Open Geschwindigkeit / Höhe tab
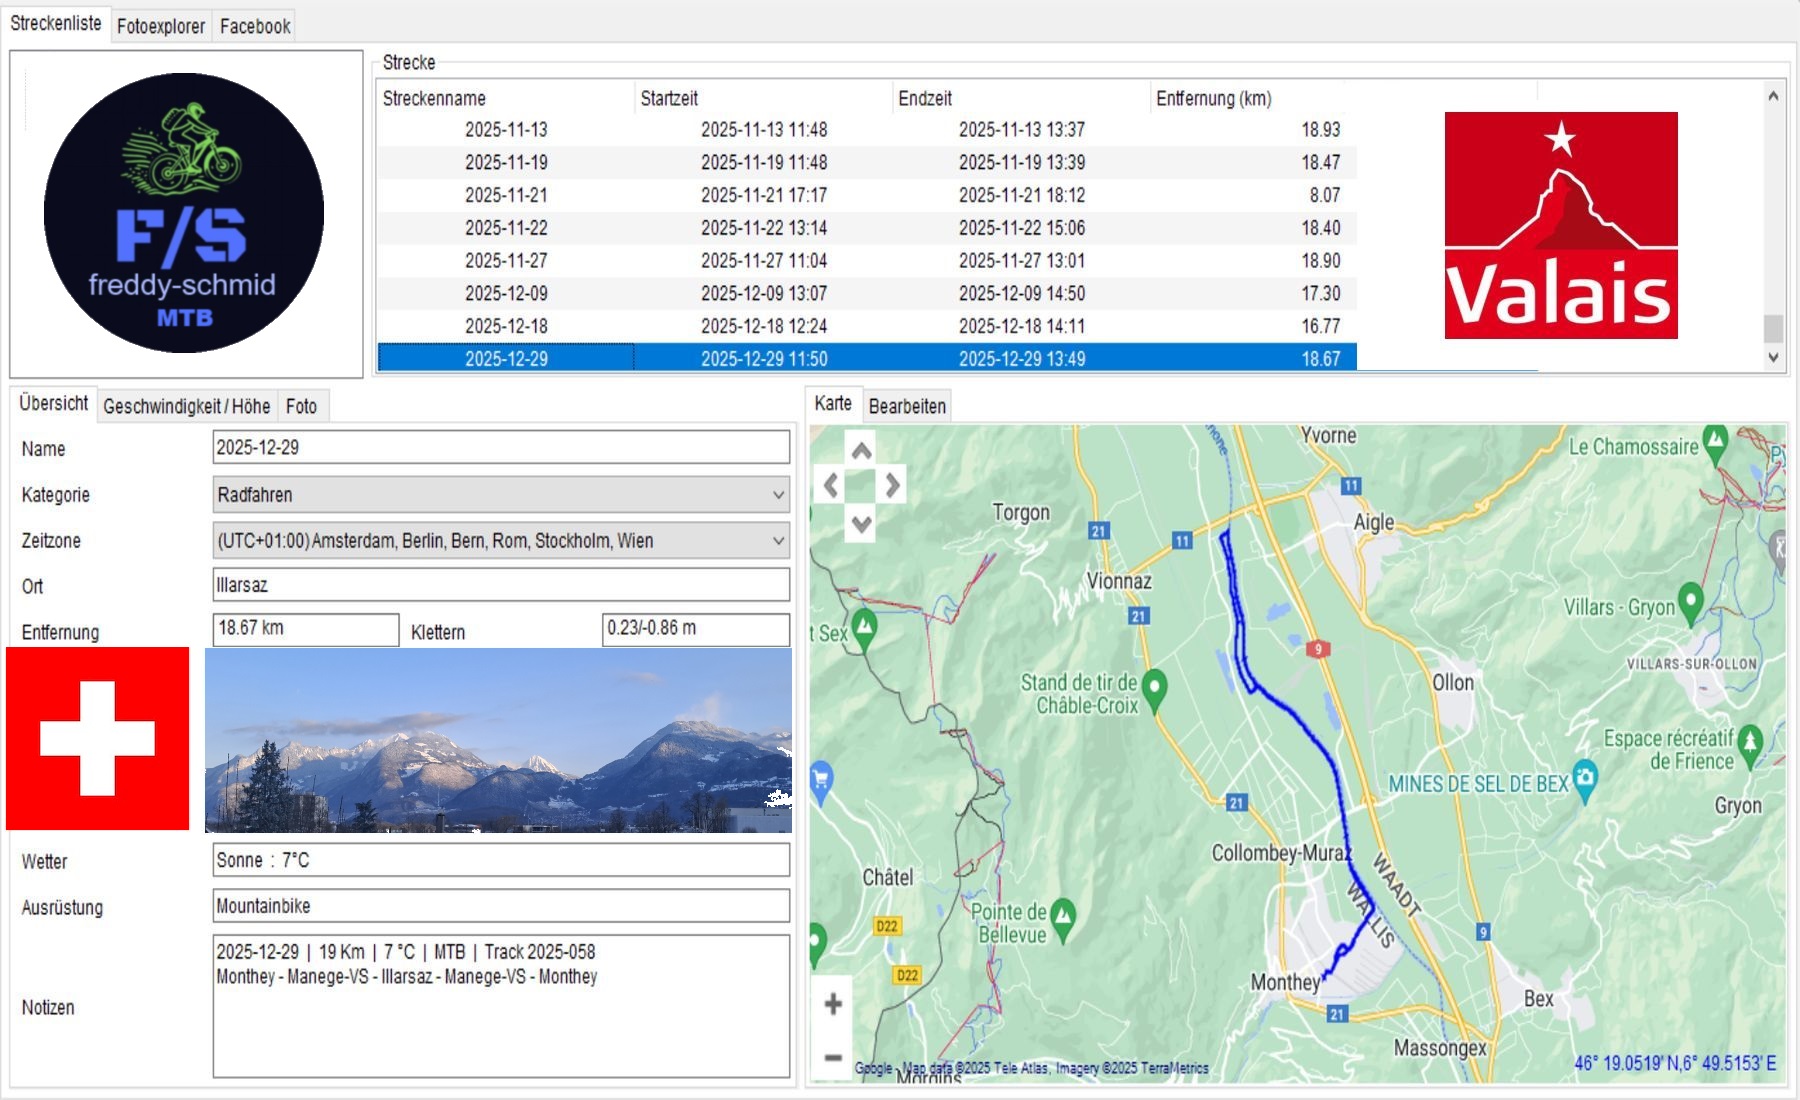 coord(186,406)
